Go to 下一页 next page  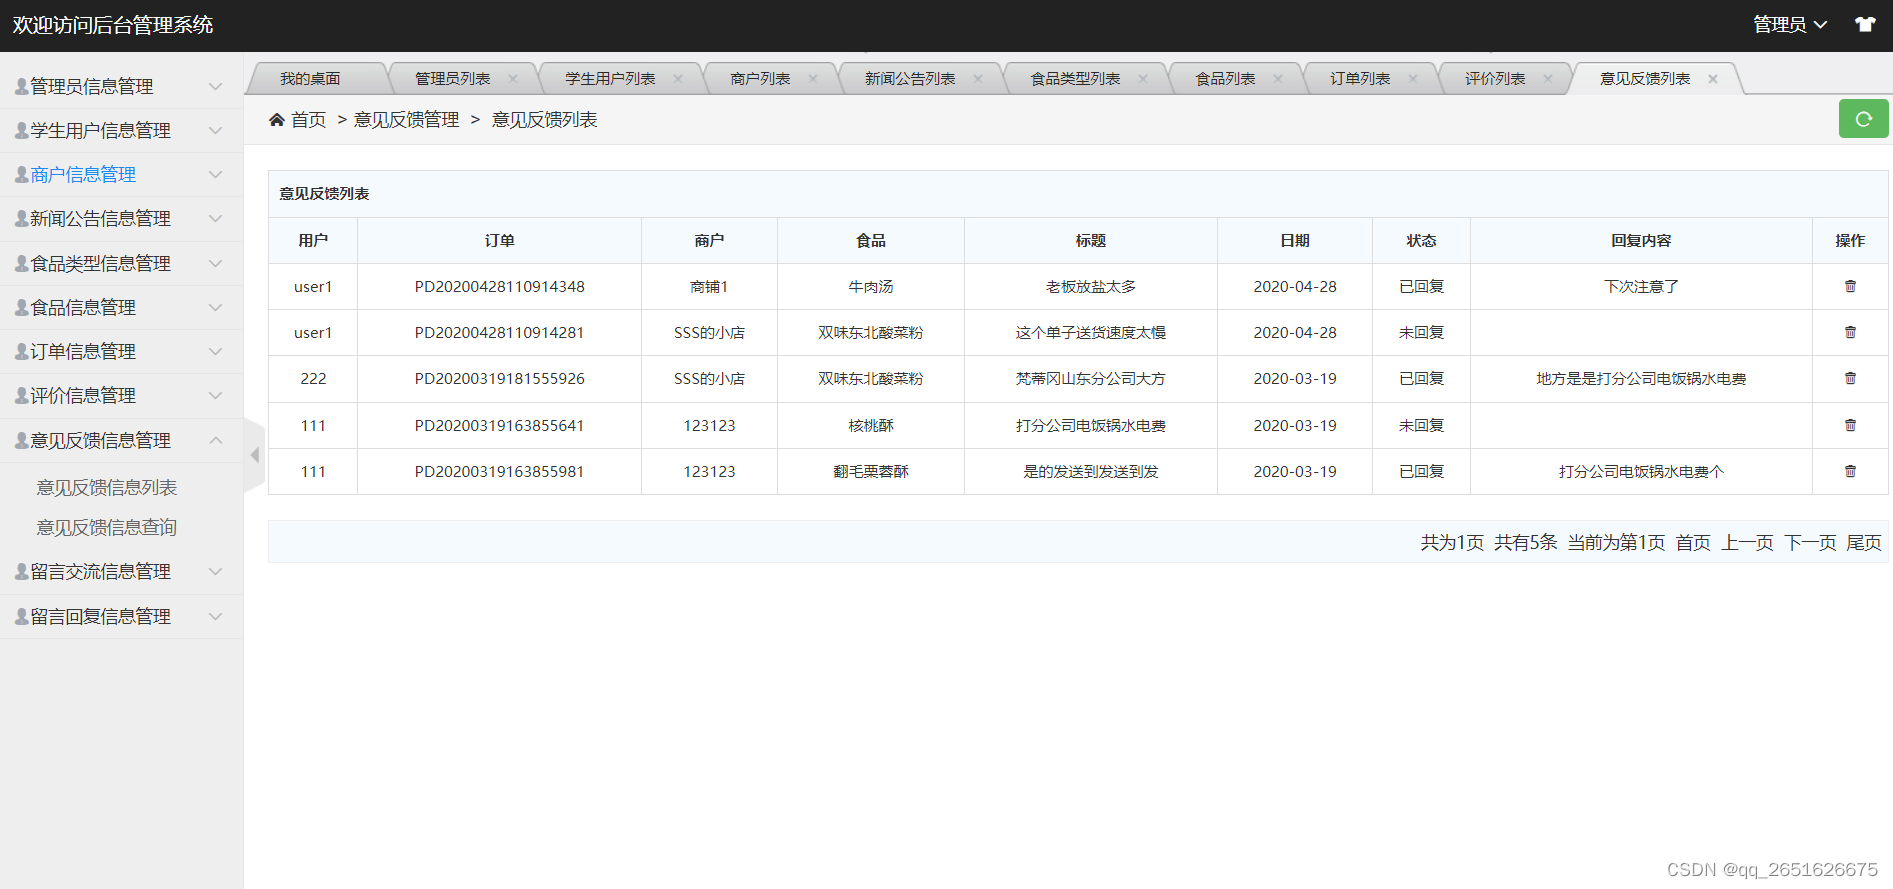point(1810,543)
